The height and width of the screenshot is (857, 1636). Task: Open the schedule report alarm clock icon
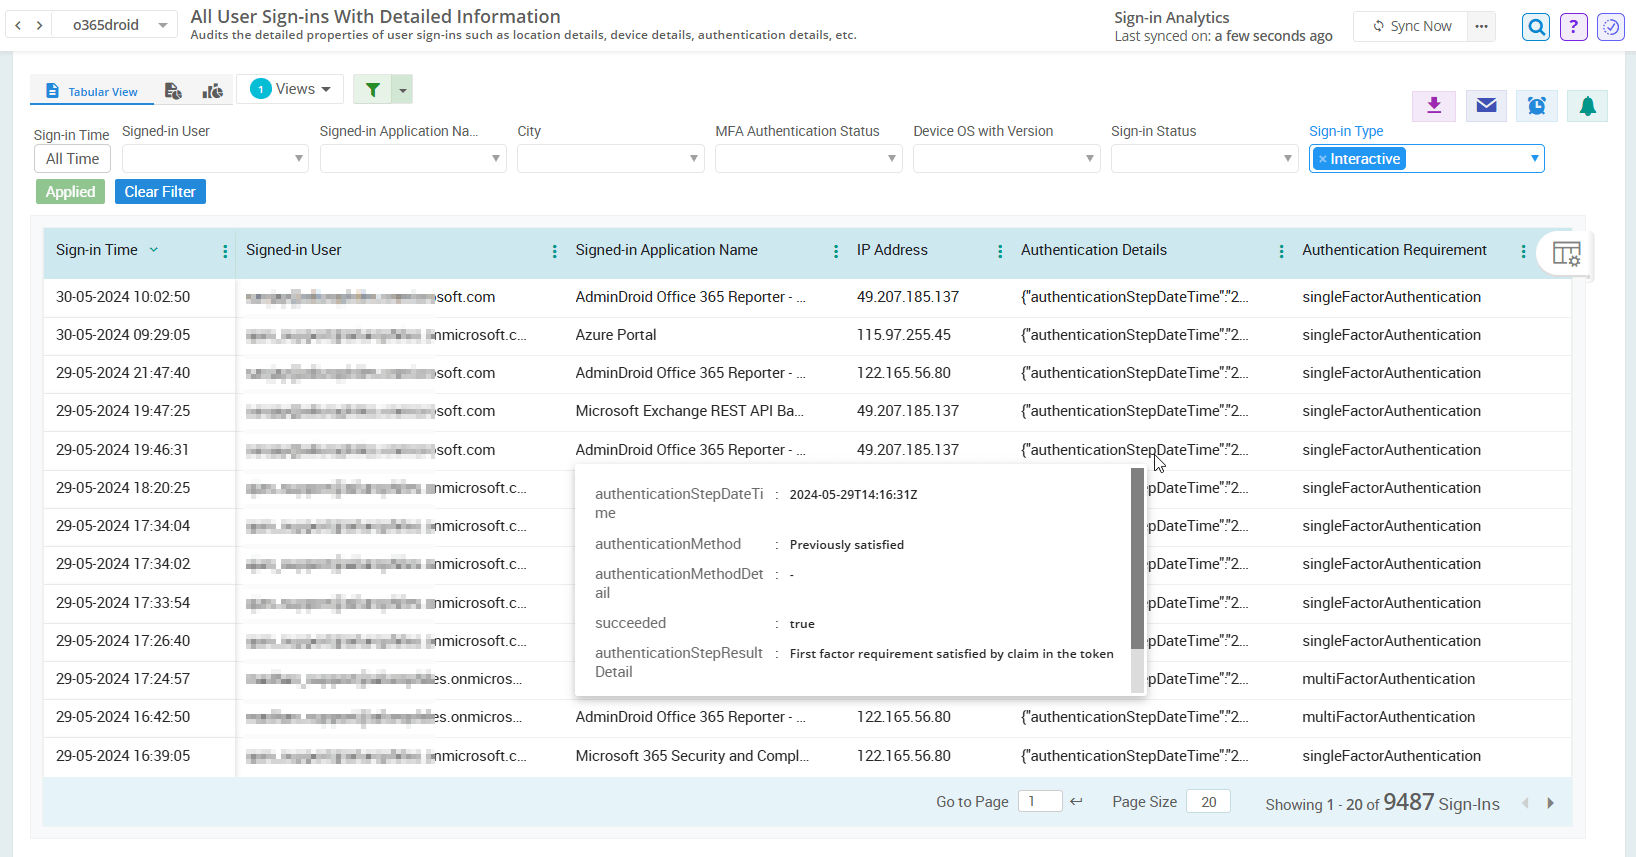1537,106
